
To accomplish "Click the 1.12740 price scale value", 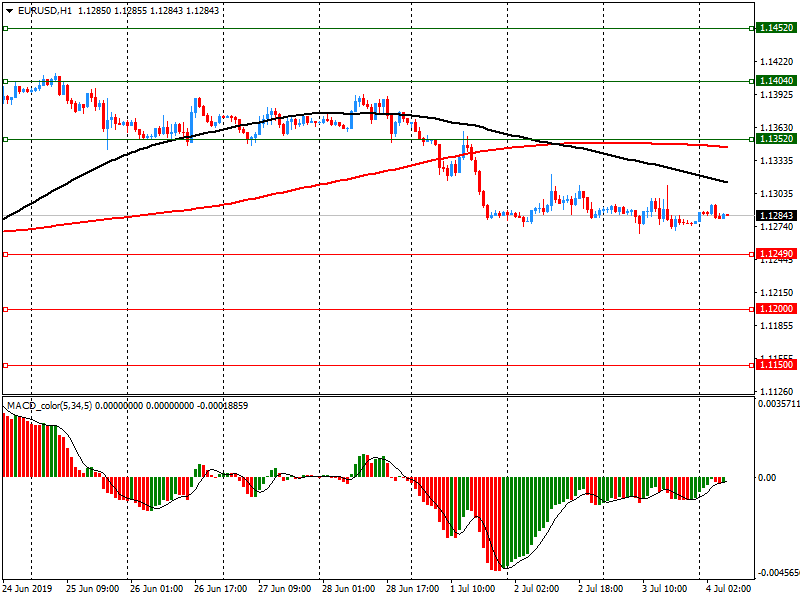I will coord(777,227).
